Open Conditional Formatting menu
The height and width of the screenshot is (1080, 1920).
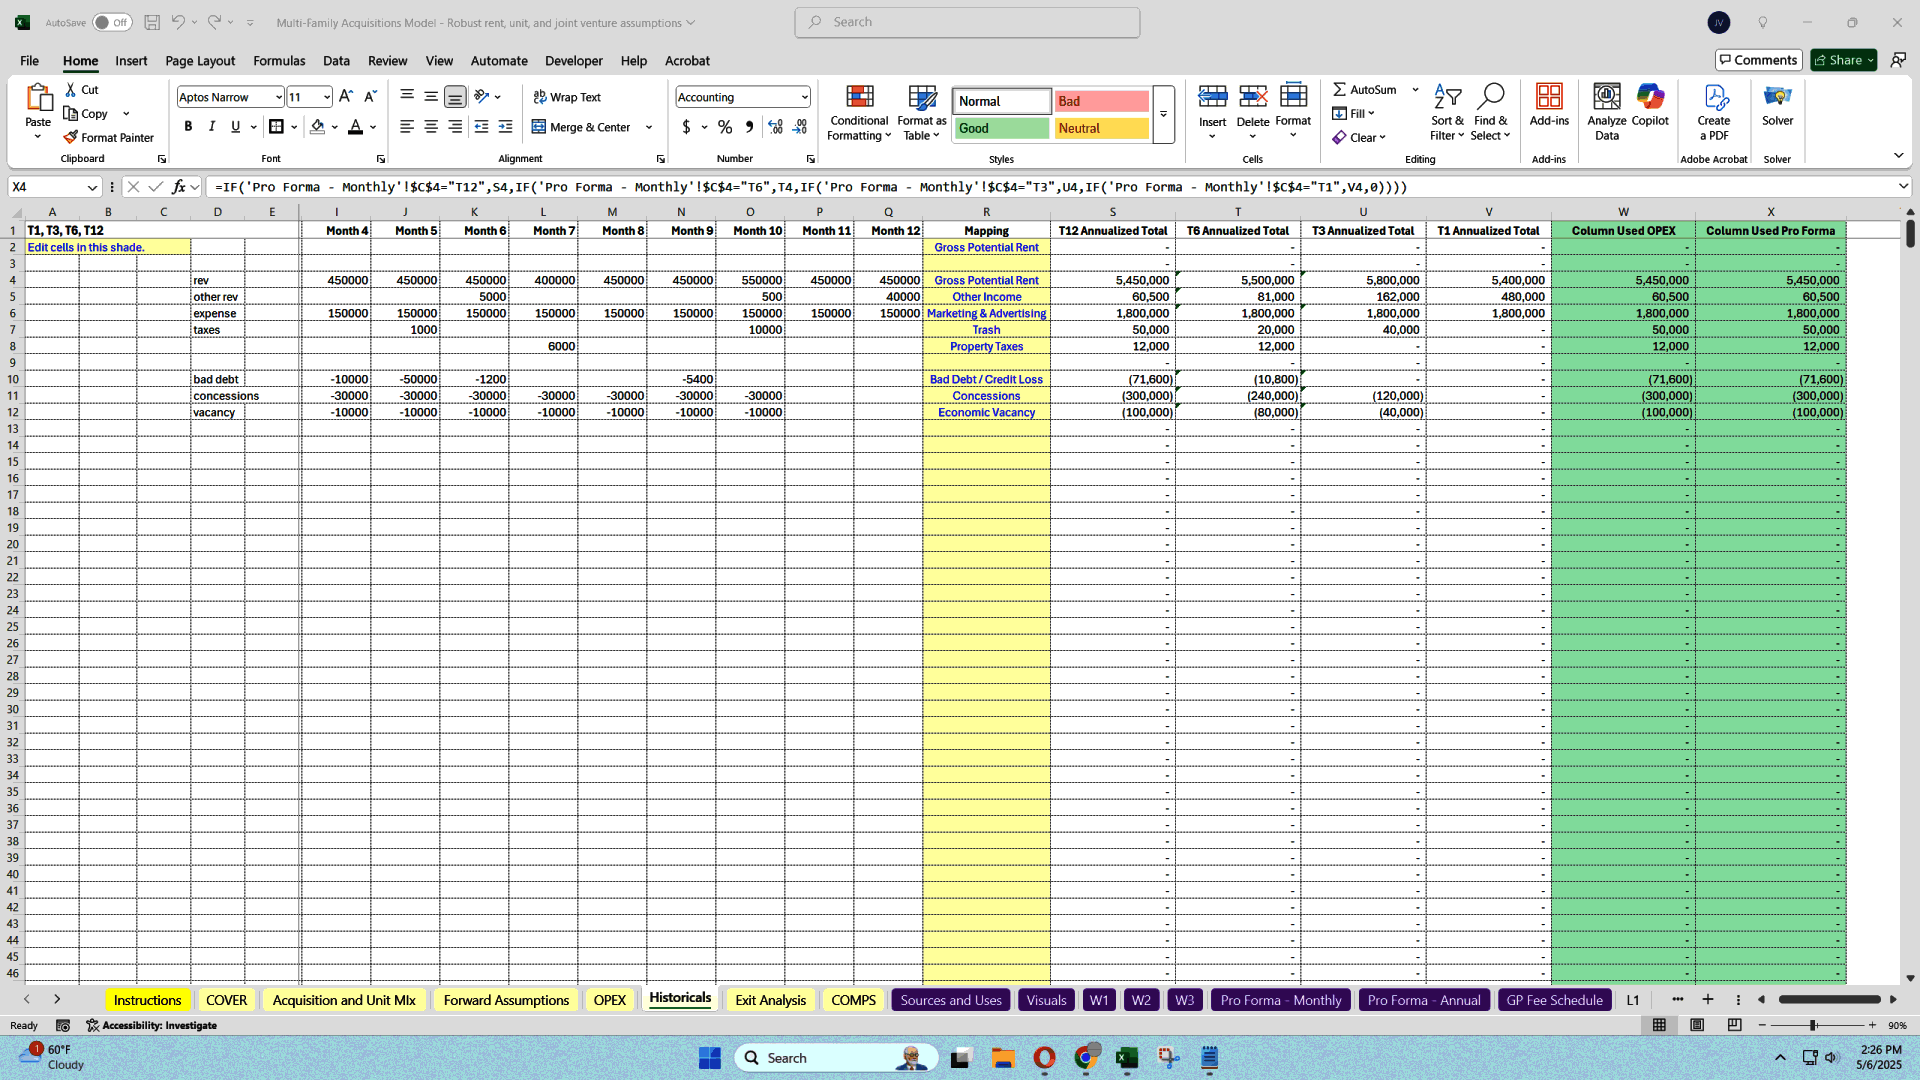[x=859, y=112]
